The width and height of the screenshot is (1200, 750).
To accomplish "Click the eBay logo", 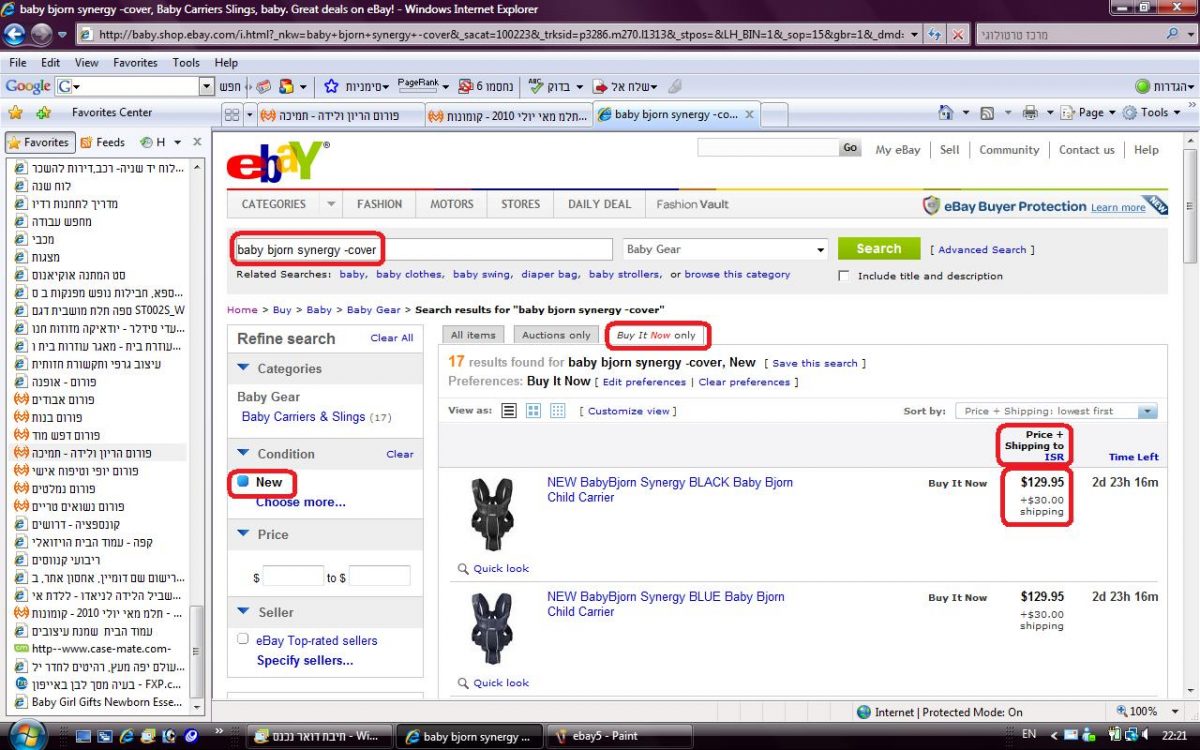I will 276,160.
